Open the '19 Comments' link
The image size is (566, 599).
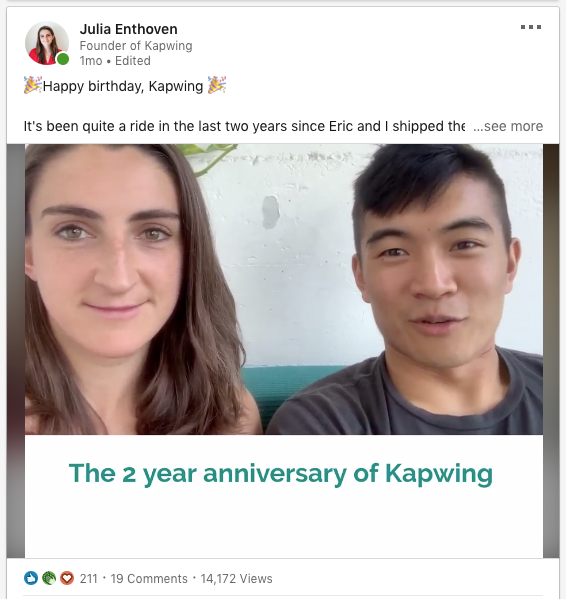click(x=149, y=579)
